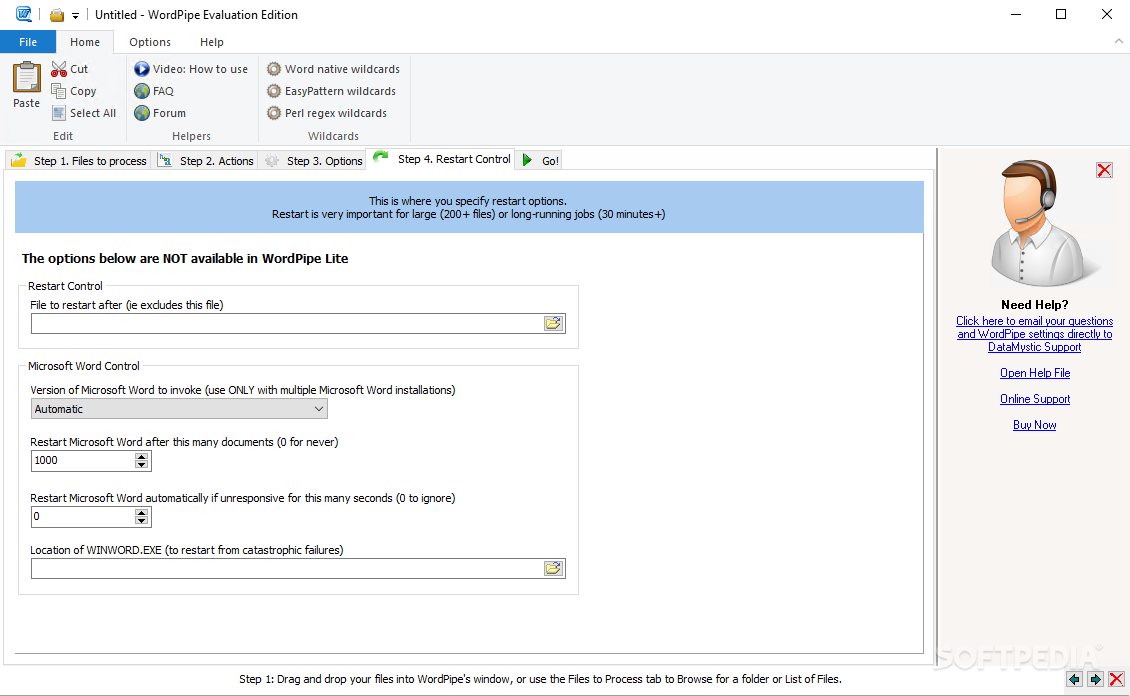Click the Paste clipboard icon
Image resolution: width=1130 pixels, height=696 pixels.
(x=27, y=77)
